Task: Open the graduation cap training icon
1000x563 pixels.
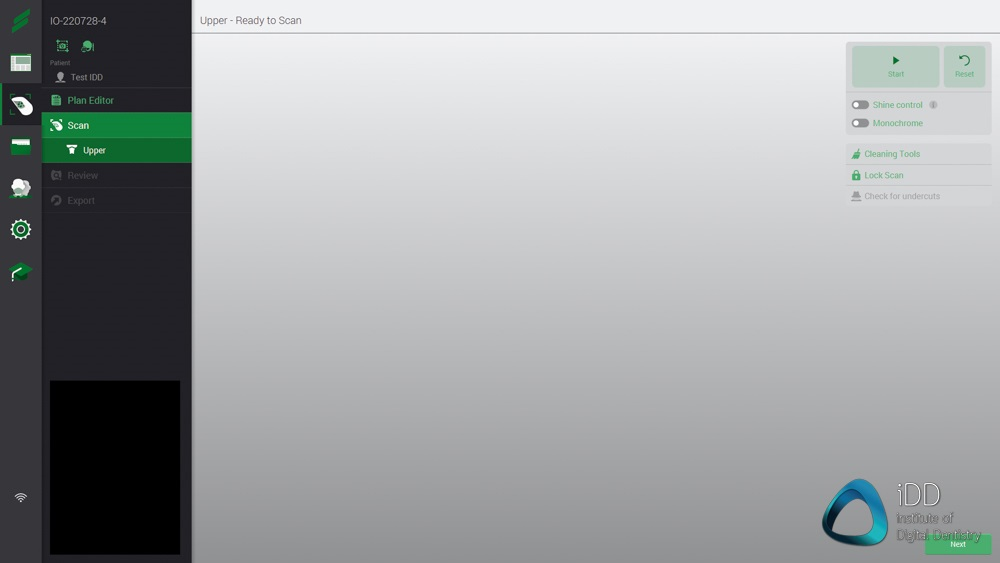Action: [21, 272]
